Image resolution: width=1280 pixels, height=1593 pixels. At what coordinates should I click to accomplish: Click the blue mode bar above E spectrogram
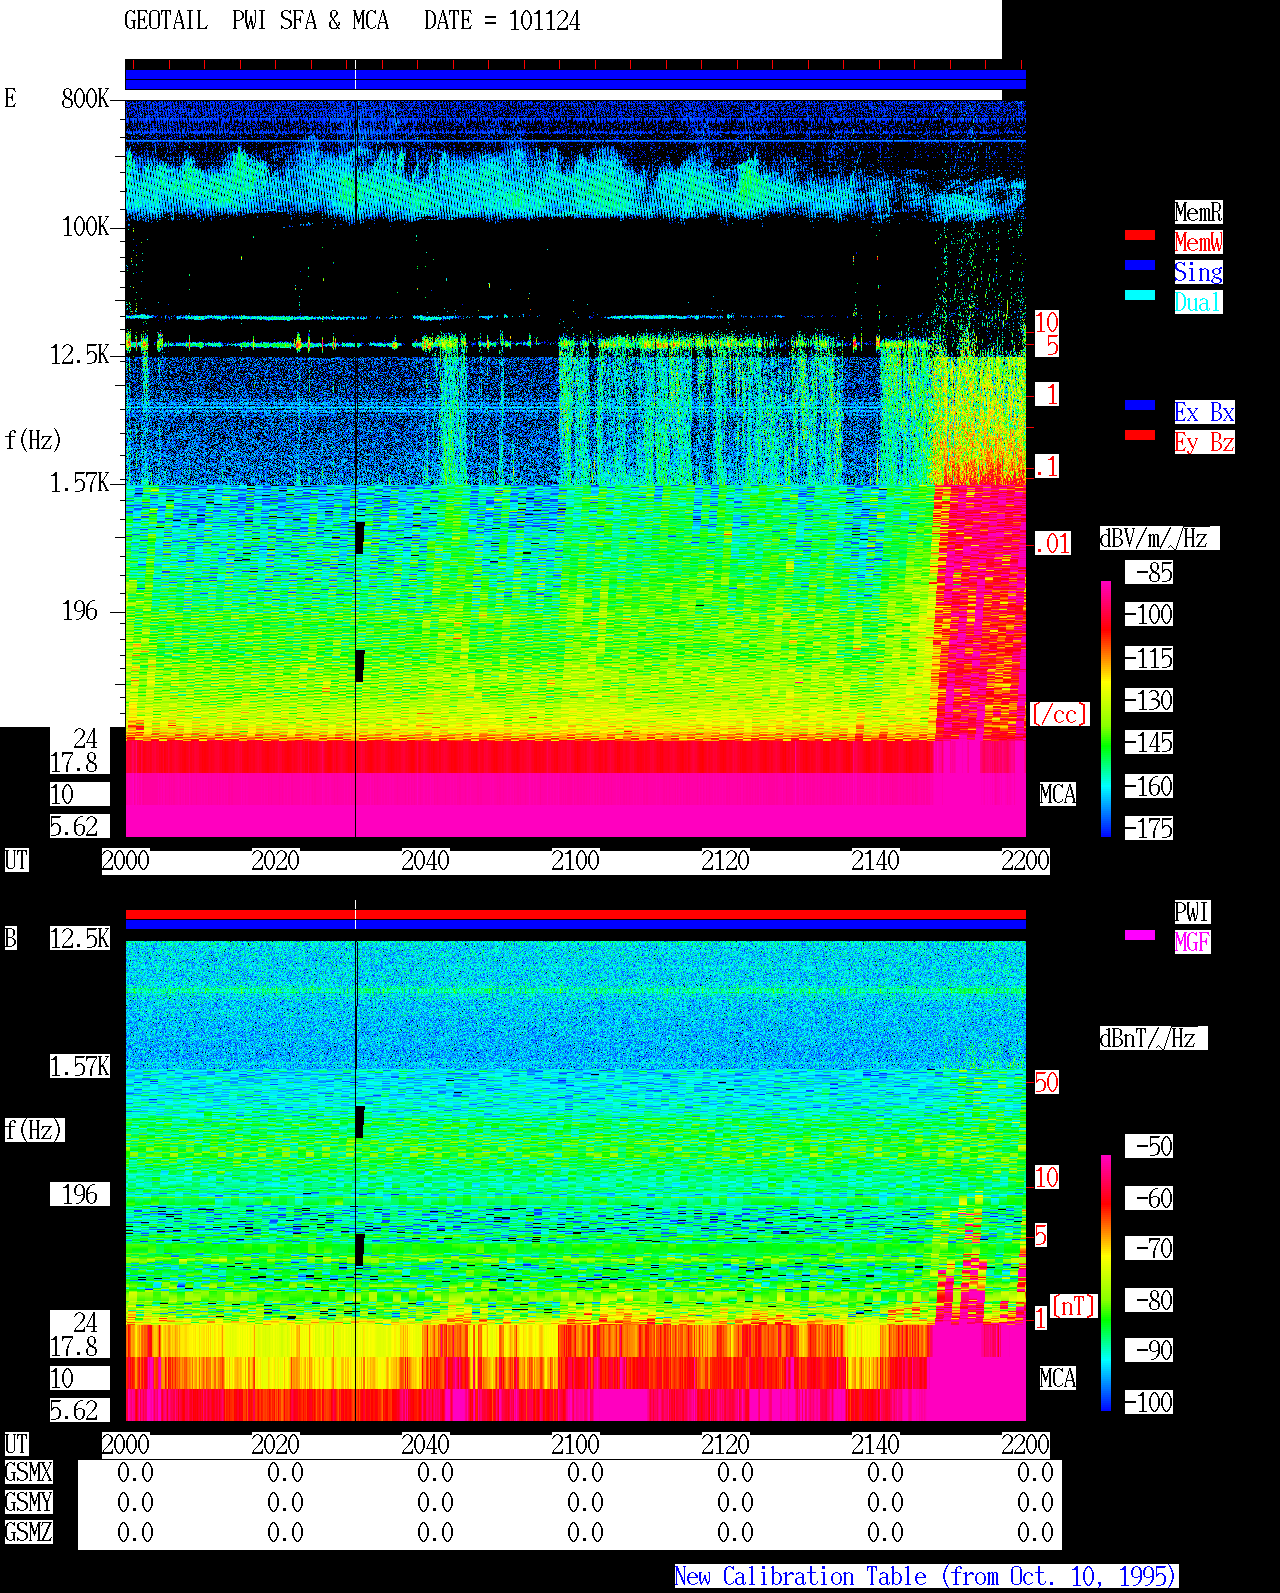coord(575,79)
